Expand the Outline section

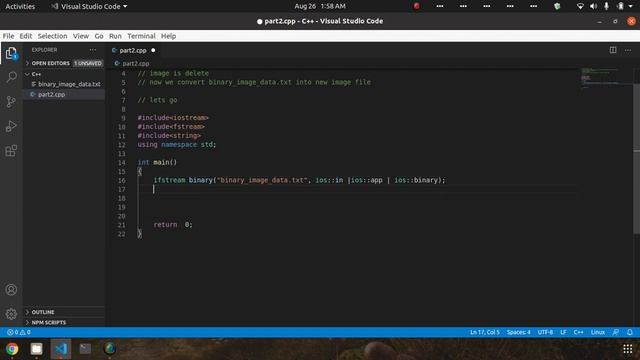[43, 312]
